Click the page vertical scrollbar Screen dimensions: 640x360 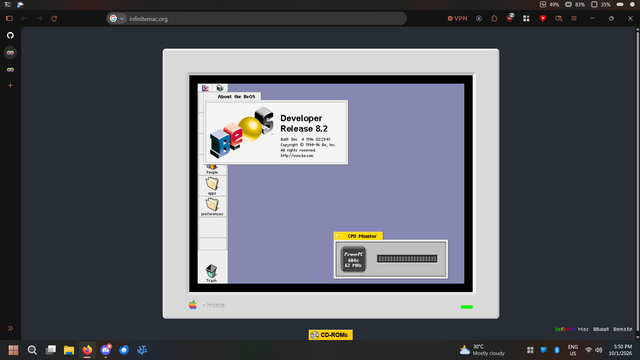tap(637, 184)
